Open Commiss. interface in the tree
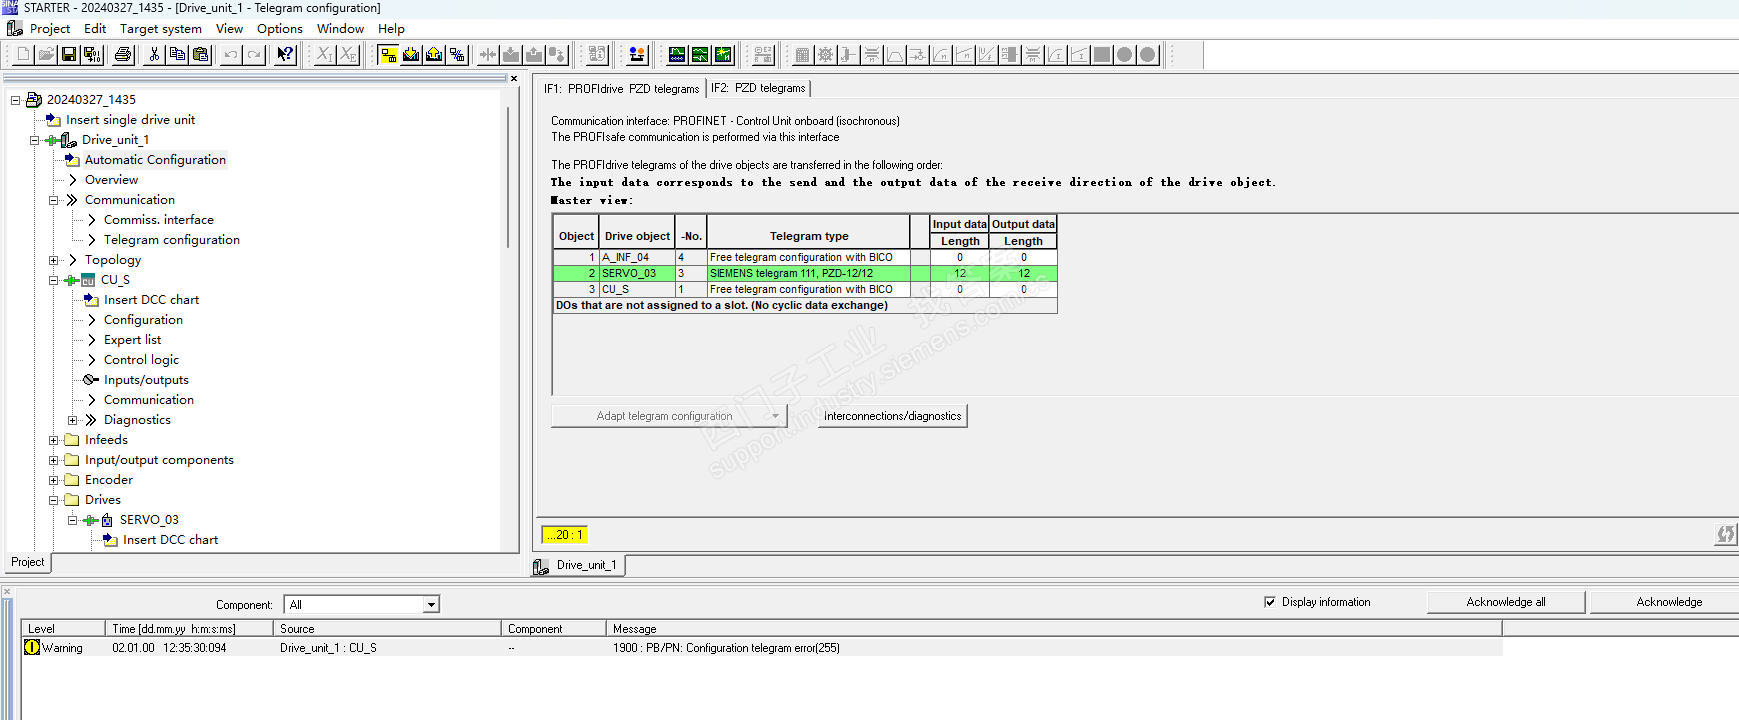The image size is (1739, 720). (159, 220)
